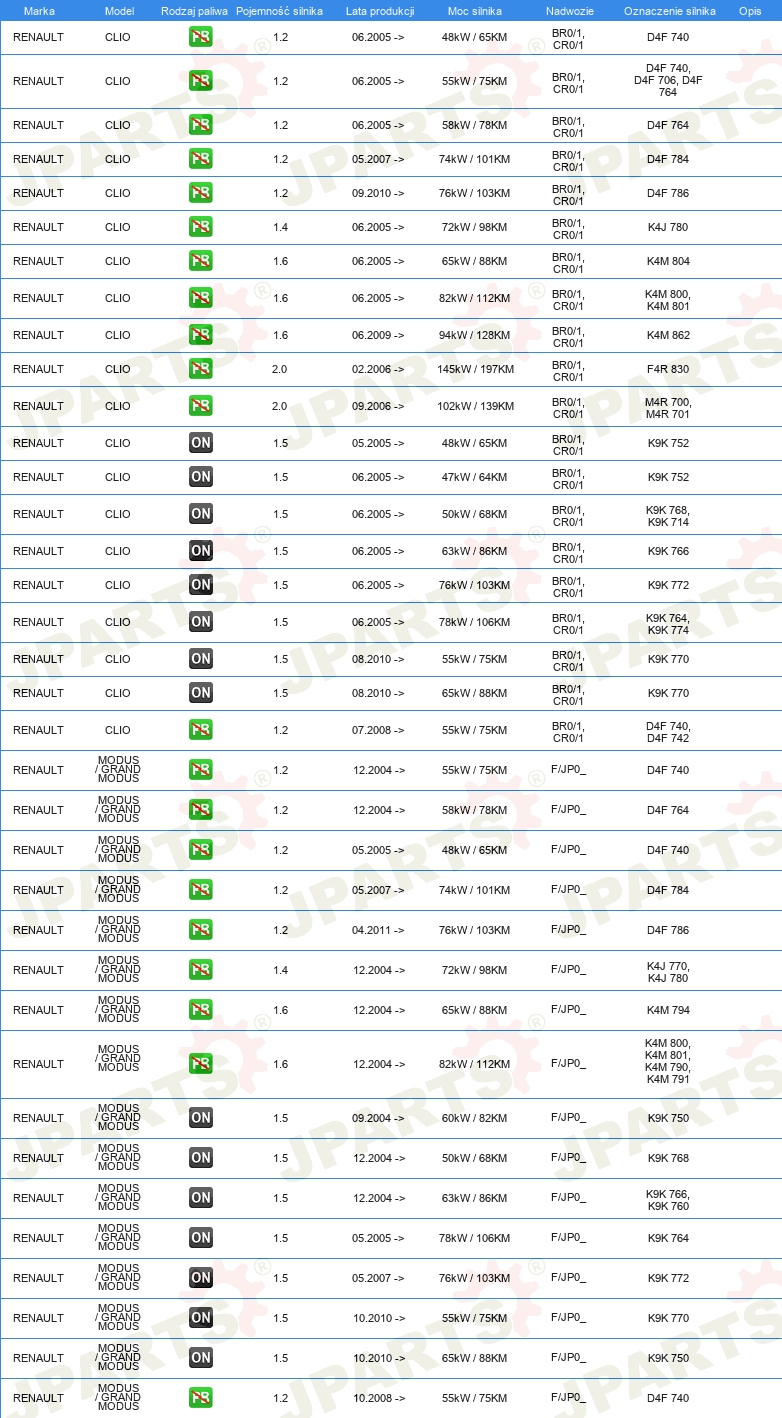The height and width of the screenshot is (1418, 782).
Task: Click the Oznaczenie silnika column header
Action: click(670, 11)
